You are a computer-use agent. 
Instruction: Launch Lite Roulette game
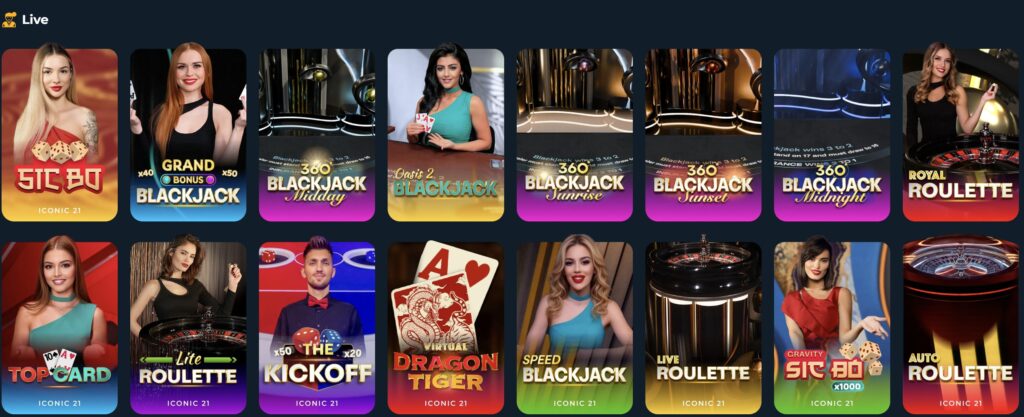coord(188,328)
